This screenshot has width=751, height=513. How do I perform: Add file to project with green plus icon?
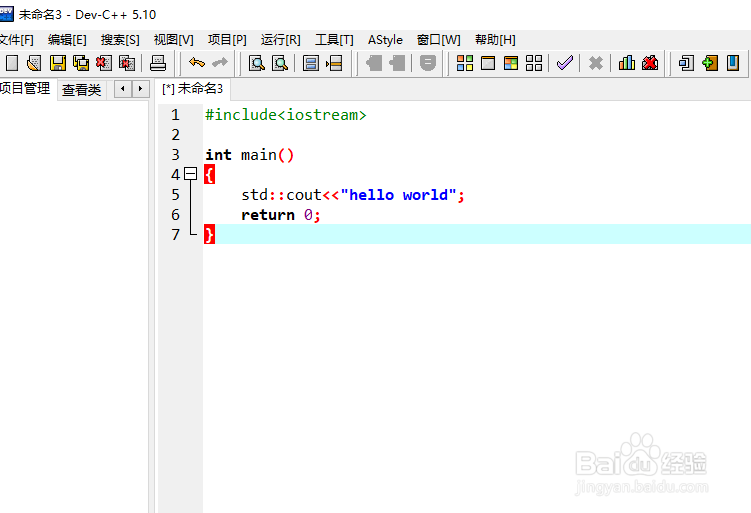point(710,63)
